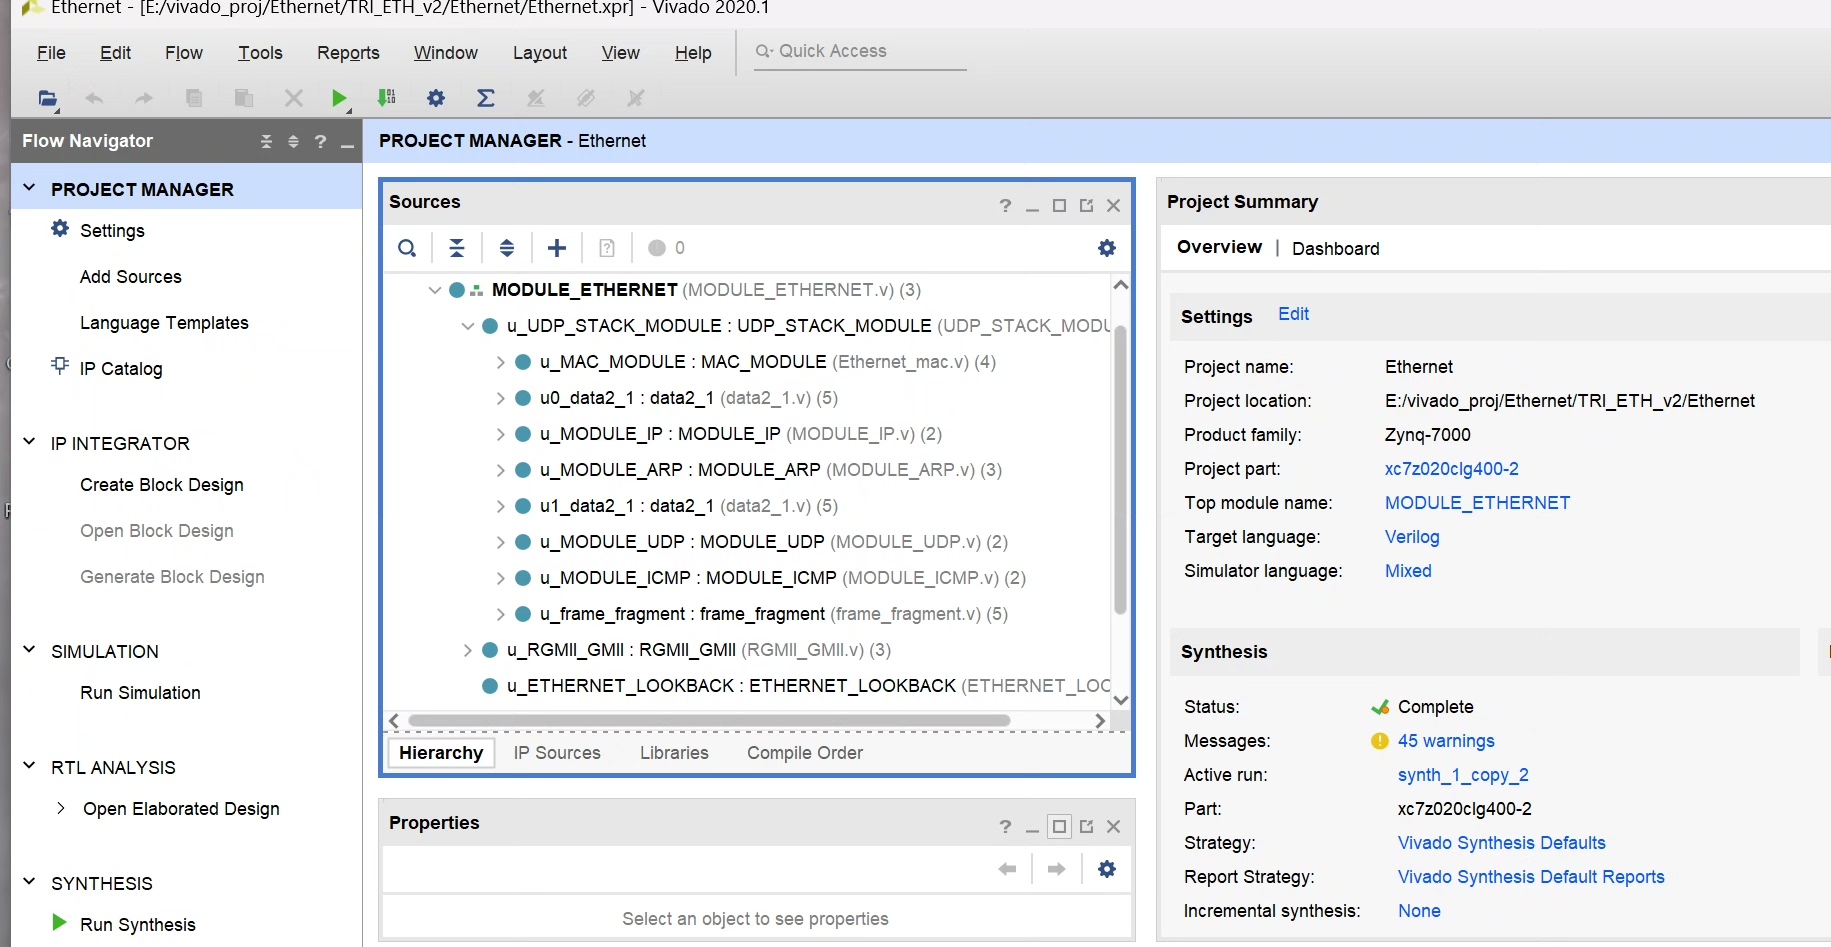
Task: Add sources with plus icon
Action: tap(557, 248)
